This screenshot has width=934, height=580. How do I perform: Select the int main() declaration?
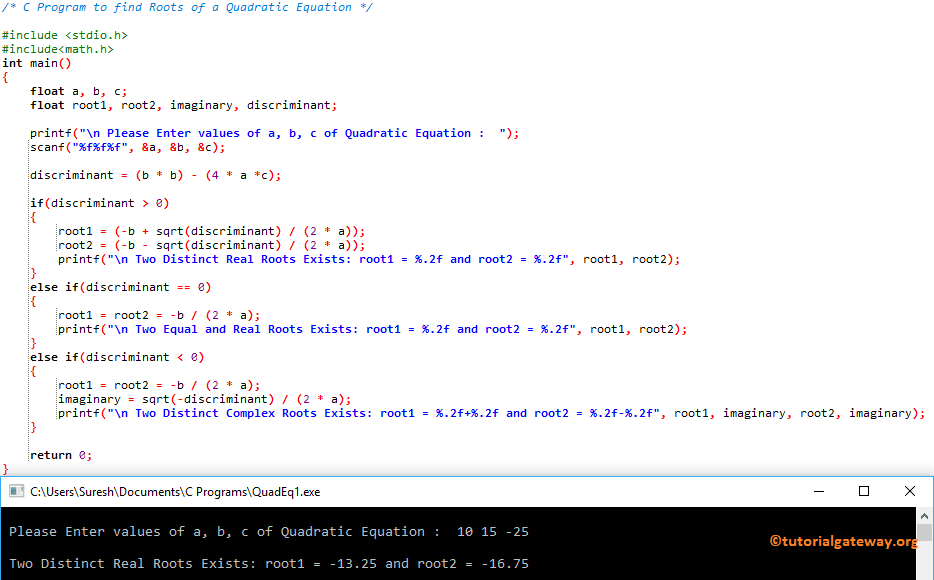coord(35,62)
